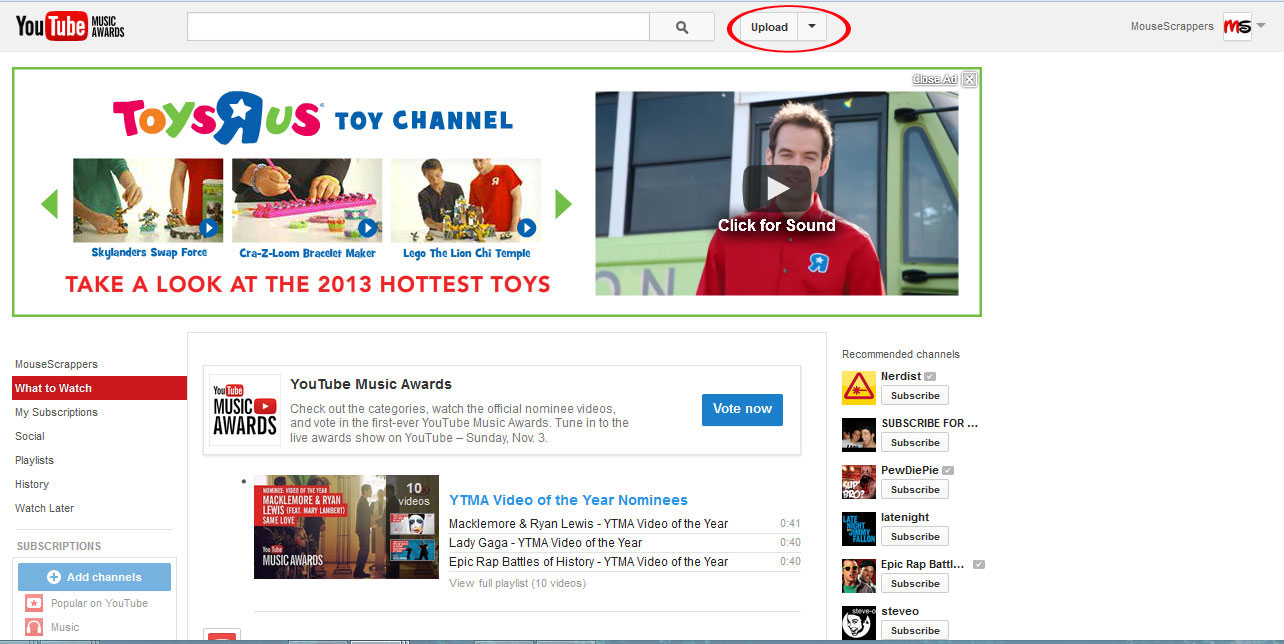
Task: Open Playlists in the sidebar
Action: [x=34, y=460]
